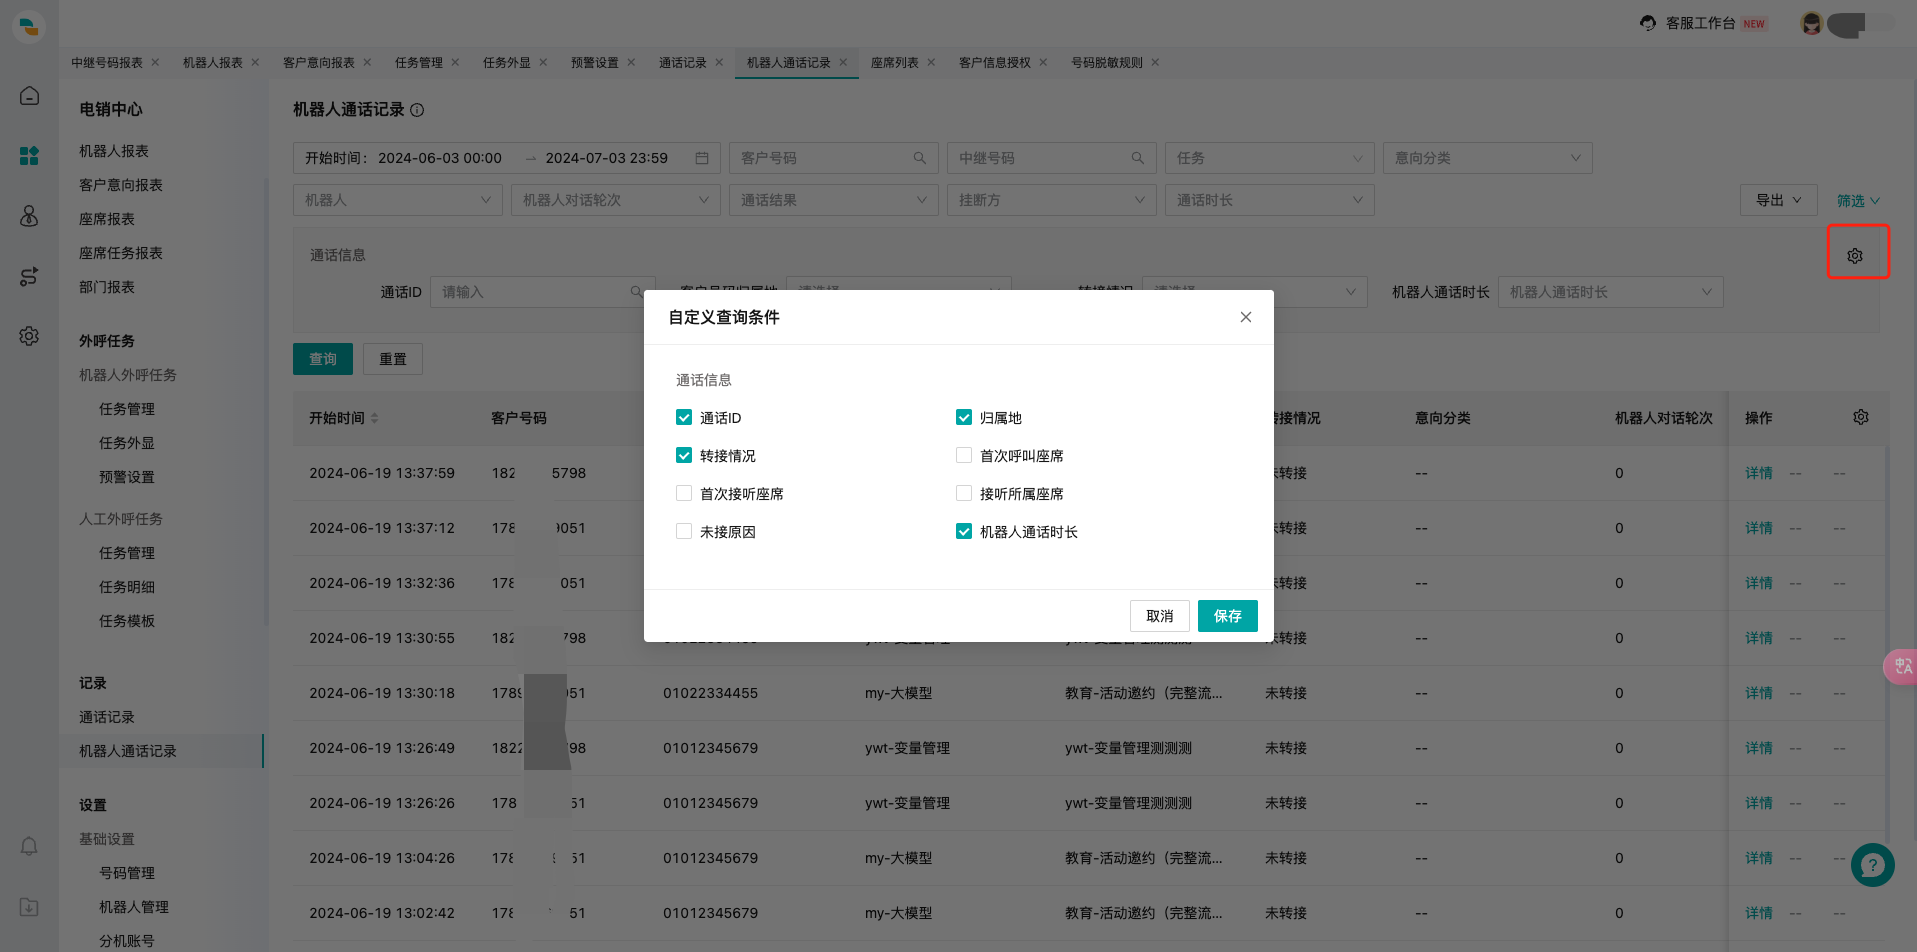The height and width of the screenshot is (952, 1917).
Task: Click the app logo at top left
Action: [x=29, y=26]
